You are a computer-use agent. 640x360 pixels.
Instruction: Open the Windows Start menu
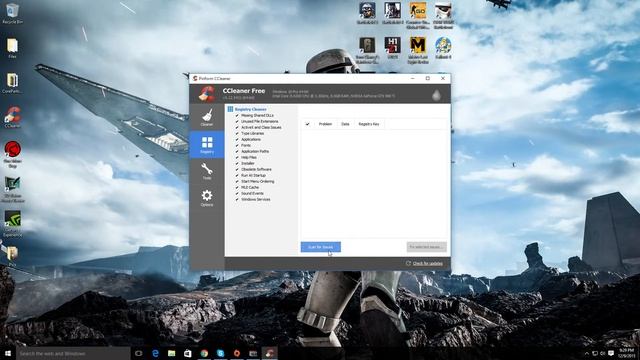(x=8, y=353)
